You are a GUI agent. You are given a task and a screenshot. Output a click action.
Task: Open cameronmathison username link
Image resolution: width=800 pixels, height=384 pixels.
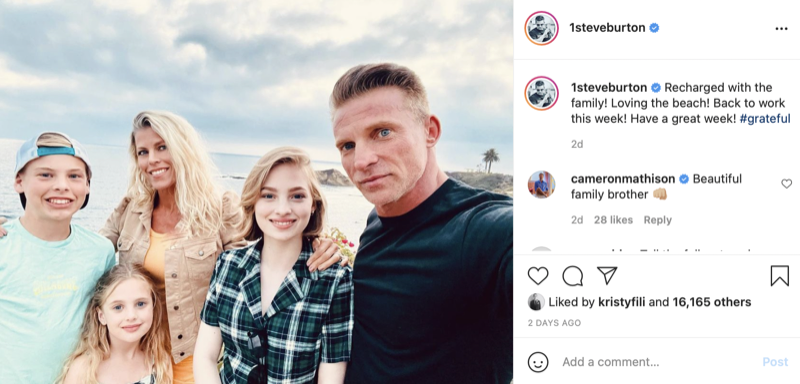click(x=623, y=179)
